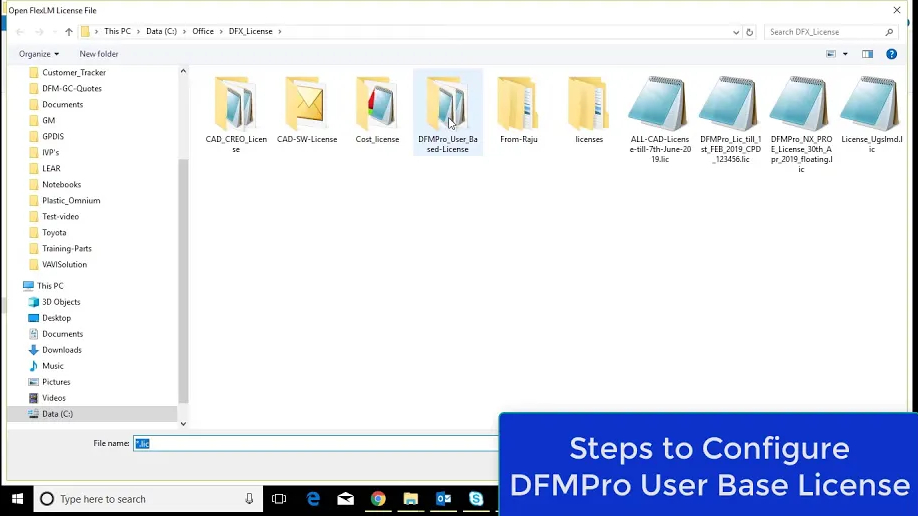Select Data (C:) drive in sidebar

point(94,414)
